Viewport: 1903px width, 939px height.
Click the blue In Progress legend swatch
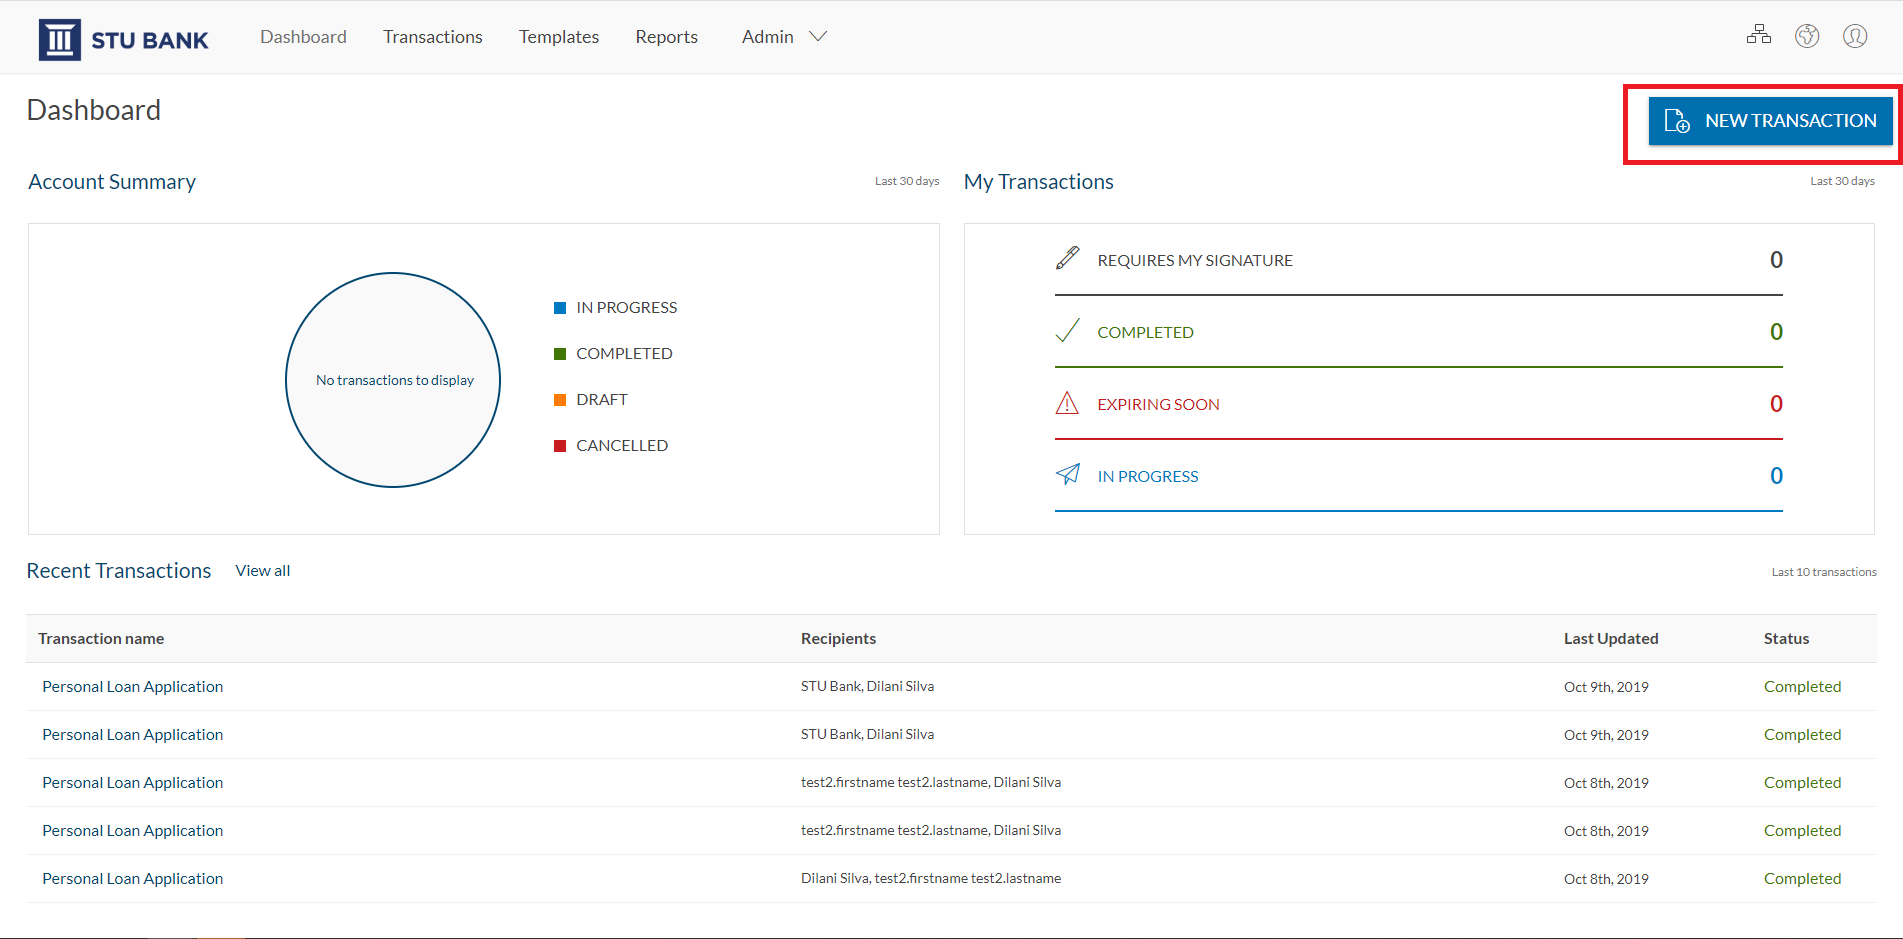point(560,308)
